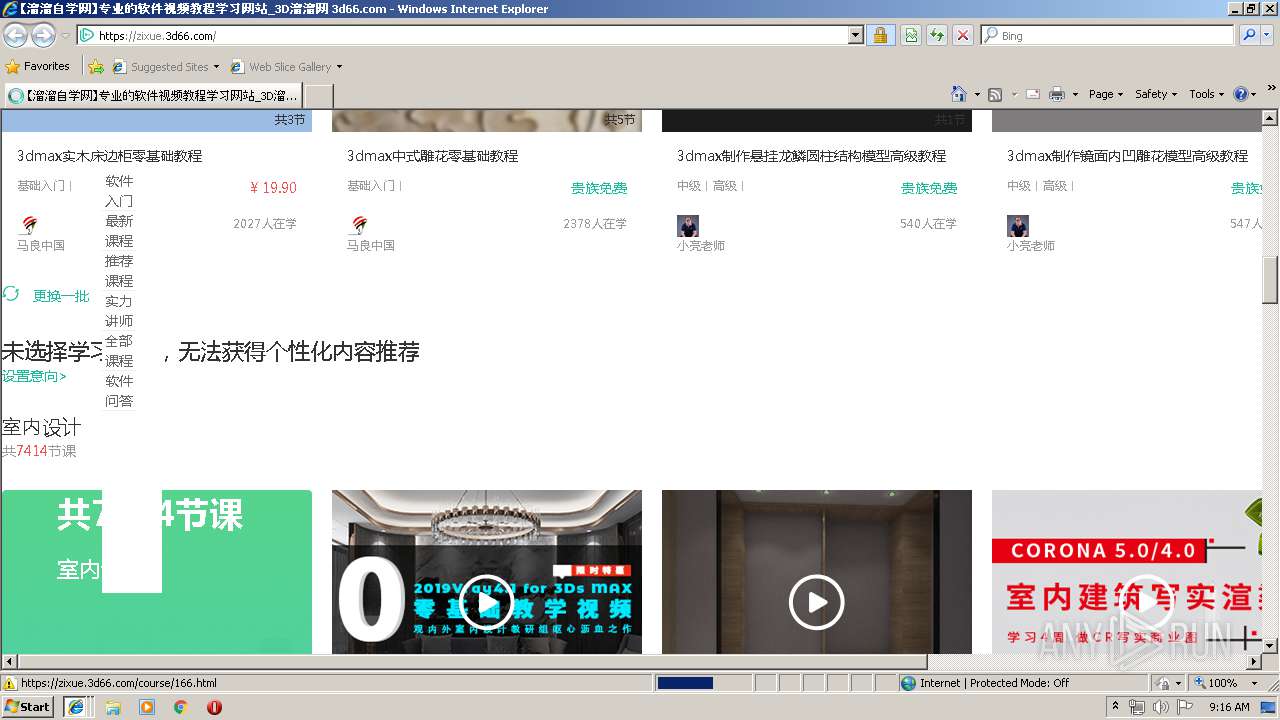Click the page loading progress bar
This screenshot has width=1280, height=720.
coord(702,683)
